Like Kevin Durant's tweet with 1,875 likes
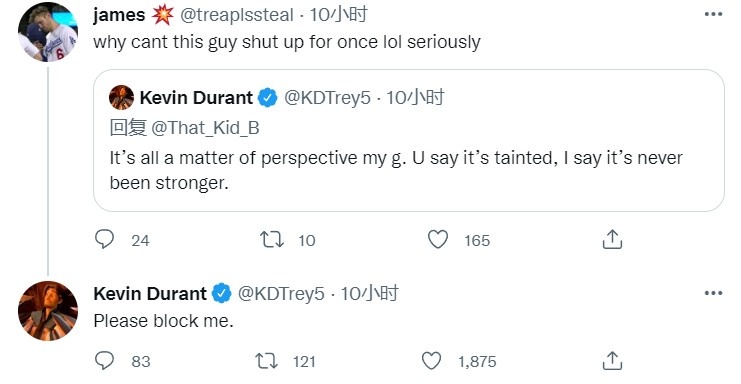The width and height of the screenshot is (741, 384). pyautogui.click(x=431, y=361)
